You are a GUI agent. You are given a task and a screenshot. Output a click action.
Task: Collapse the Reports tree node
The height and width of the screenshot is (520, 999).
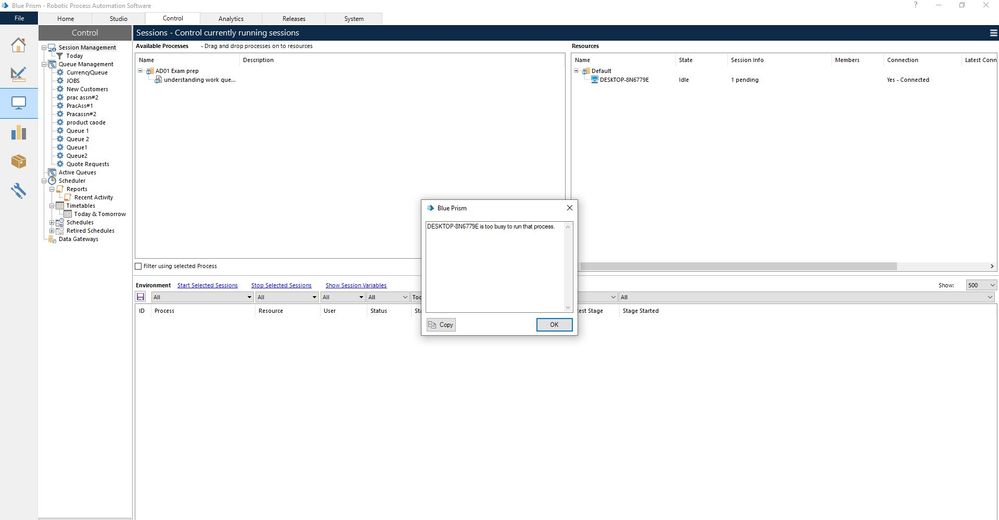[x=52, y=189]
